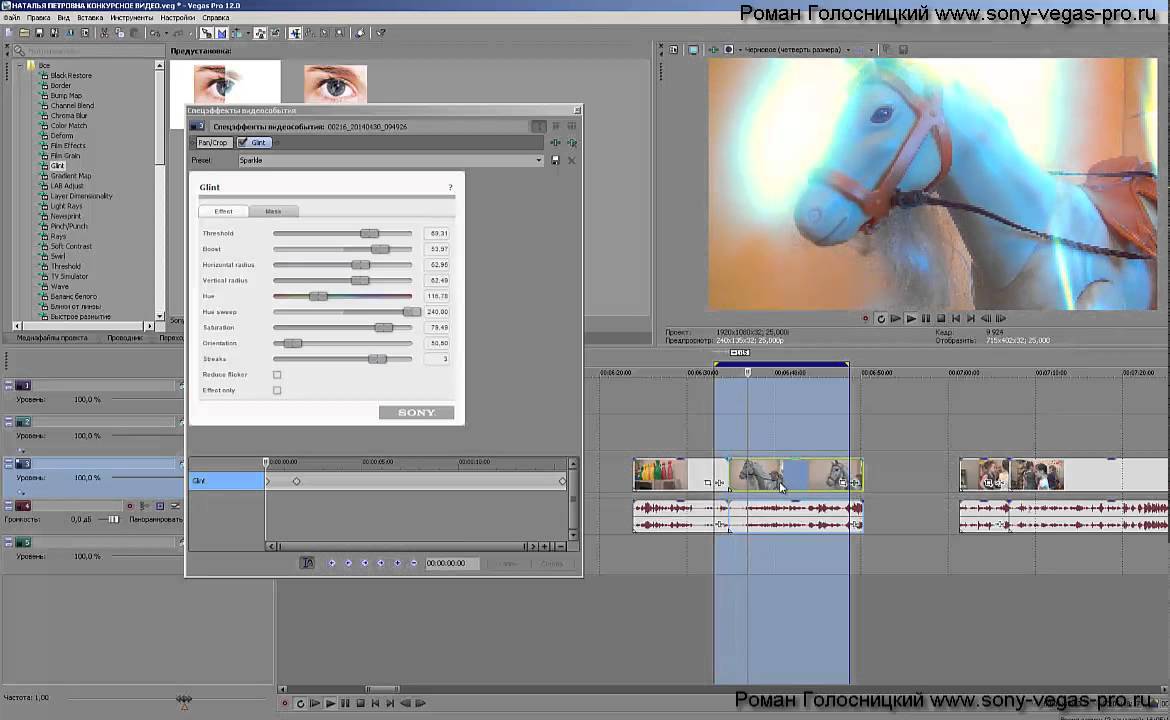Screen dimensions: 1170x720
Task: Toggle Lock Envelopes to Events
Action: point(260,33)
